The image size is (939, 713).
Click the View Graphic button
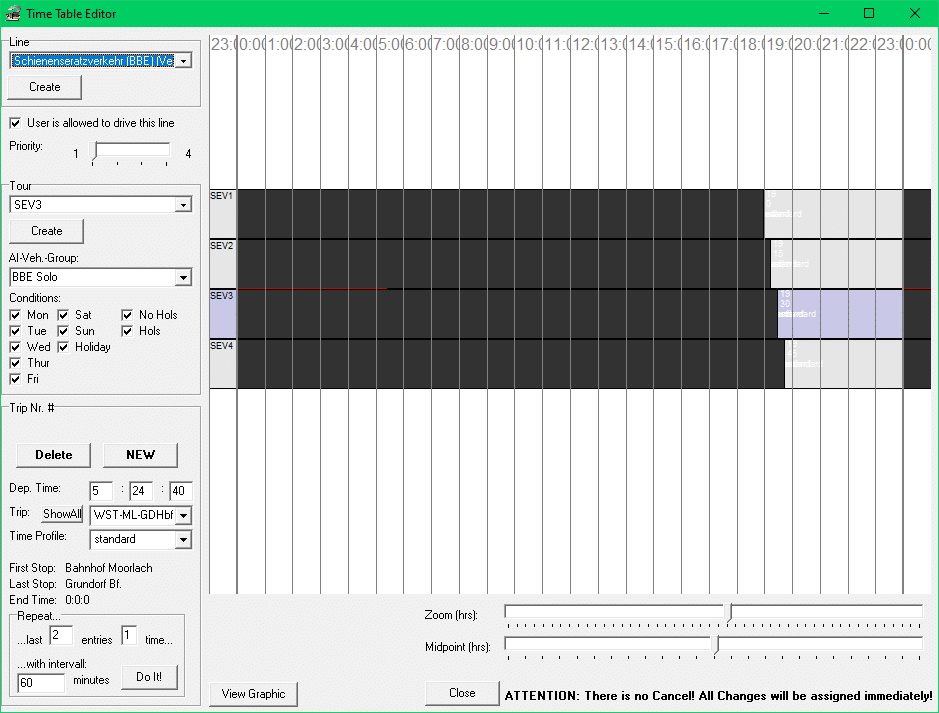click(253, 694)
